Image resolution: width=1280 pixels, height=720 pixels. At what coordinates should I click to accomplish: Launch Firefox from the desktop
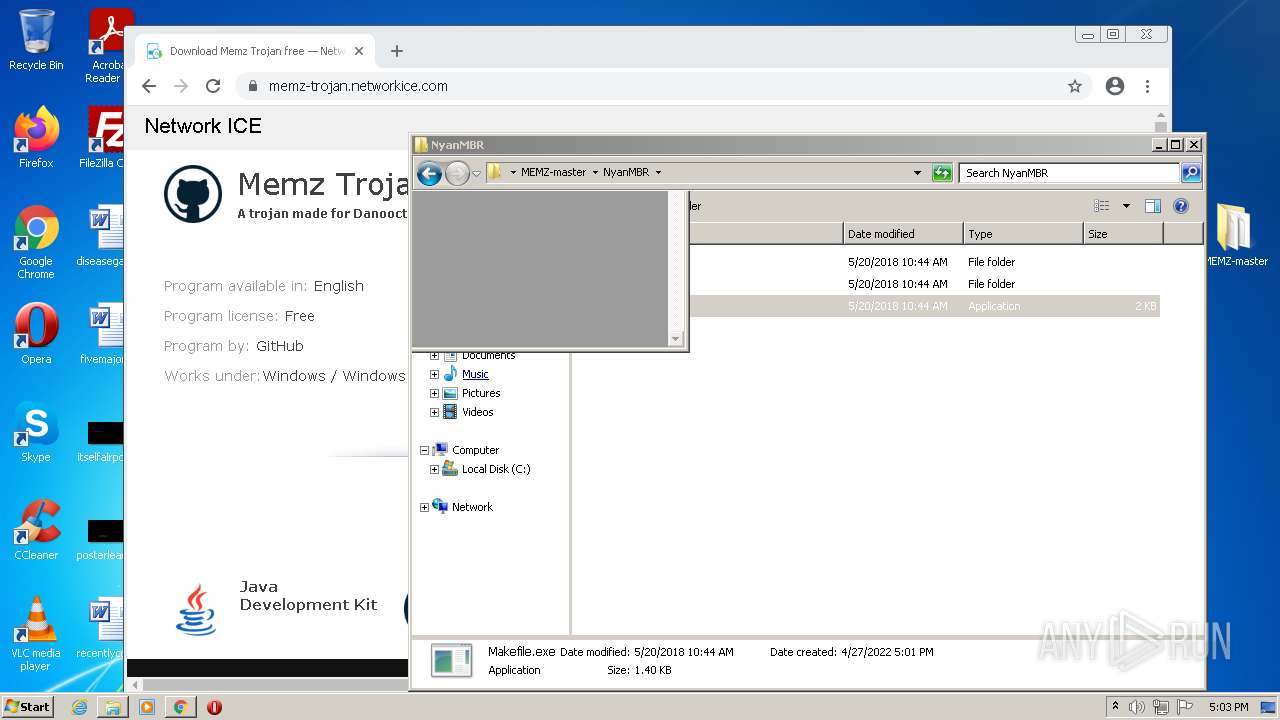click(x=36, y=138)
